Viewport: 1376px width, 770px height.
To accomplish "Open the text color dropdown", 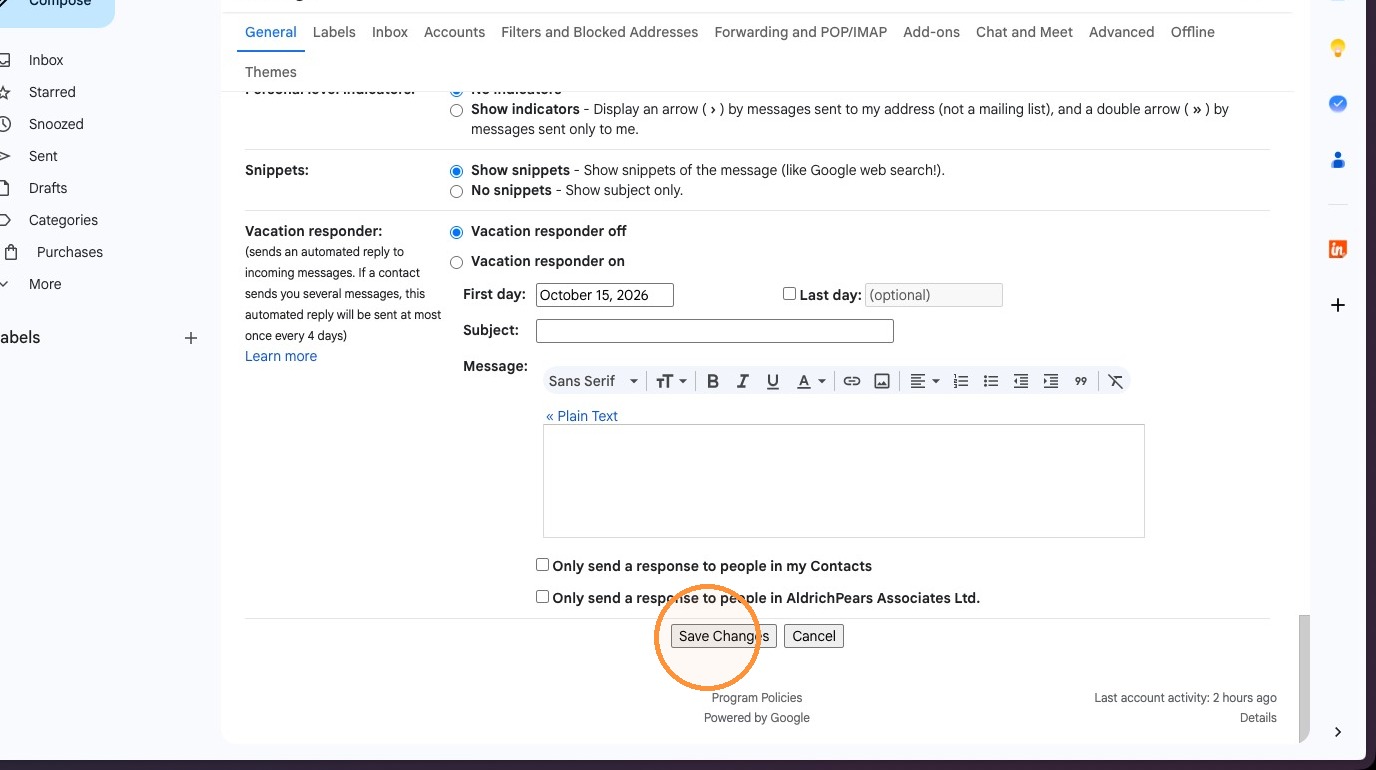I will pos(811,381).
